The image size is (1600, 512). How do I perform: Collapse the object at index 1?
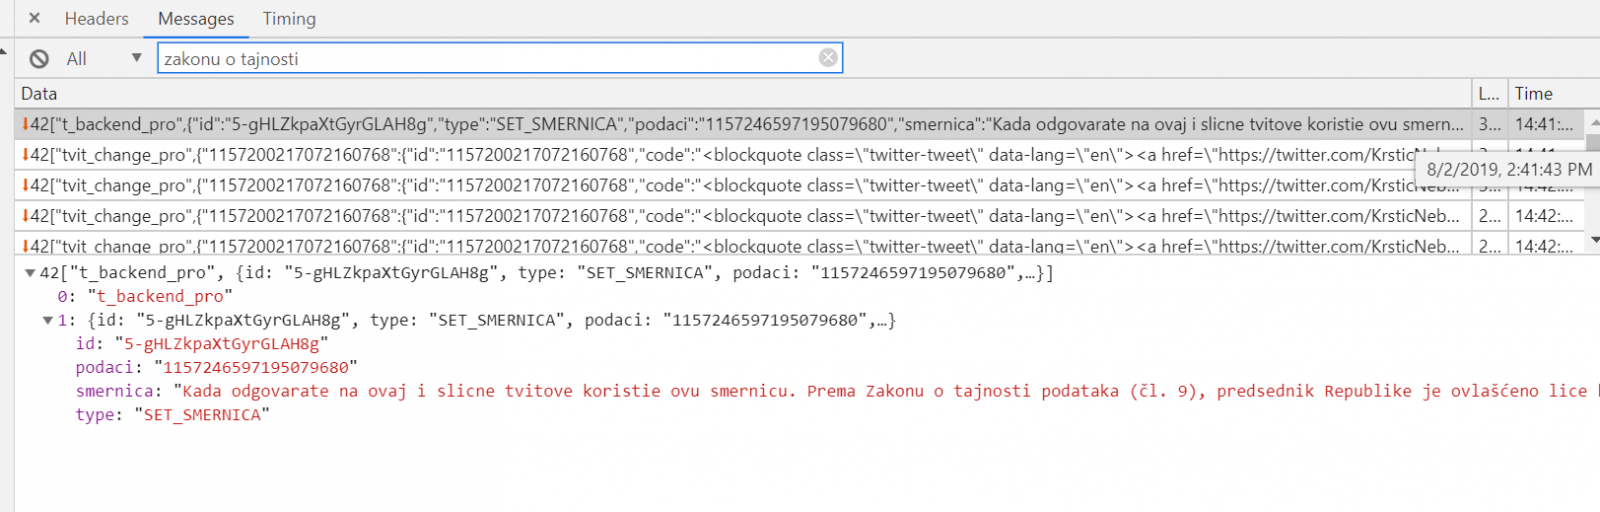point(47,321)
